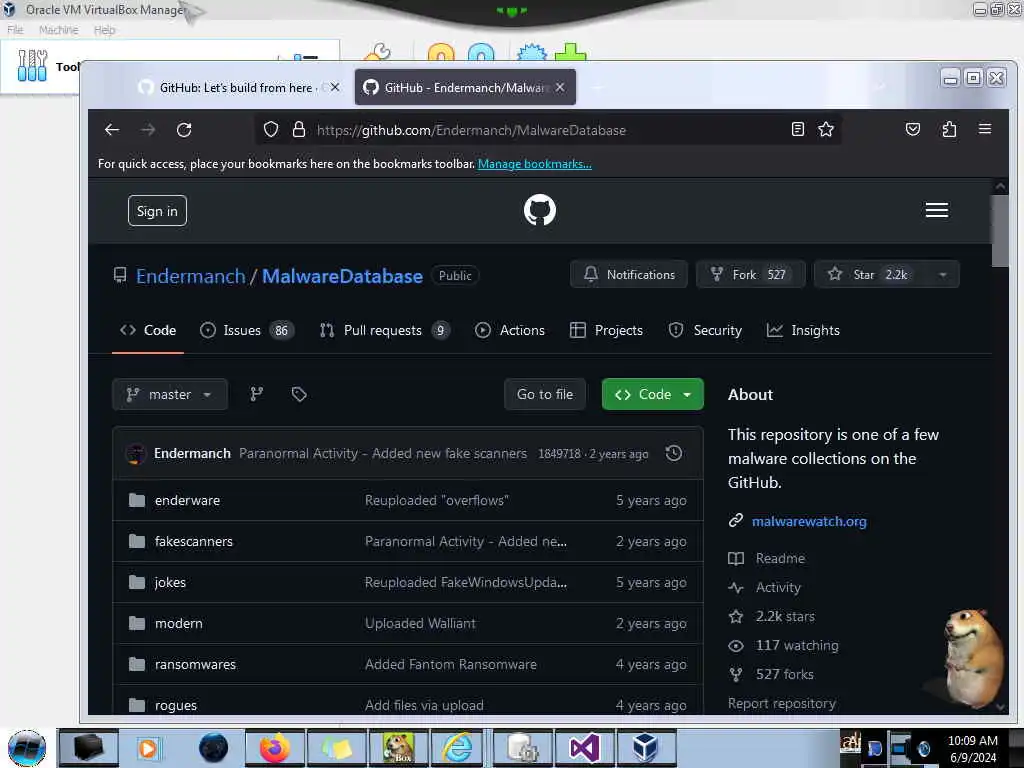Close the GitHub Endermanch tab
1024x768 pixels.
560,88
